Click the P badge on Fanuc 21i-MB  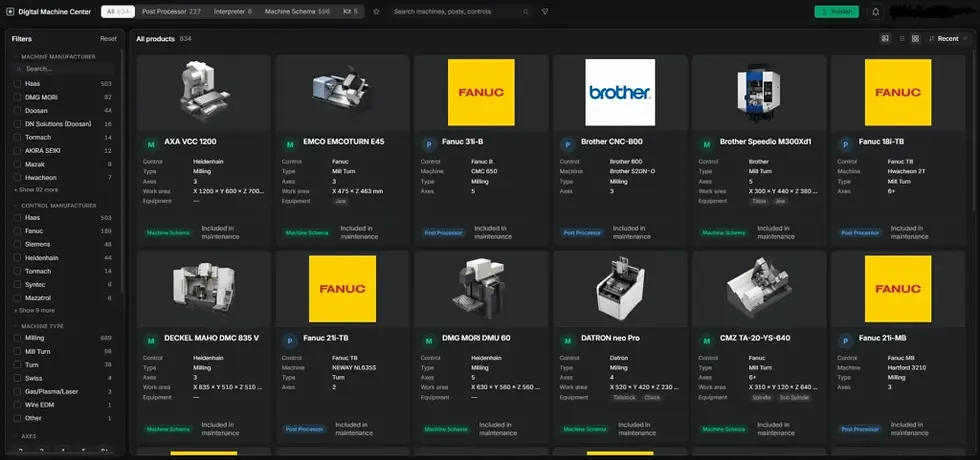click(845, 341)
